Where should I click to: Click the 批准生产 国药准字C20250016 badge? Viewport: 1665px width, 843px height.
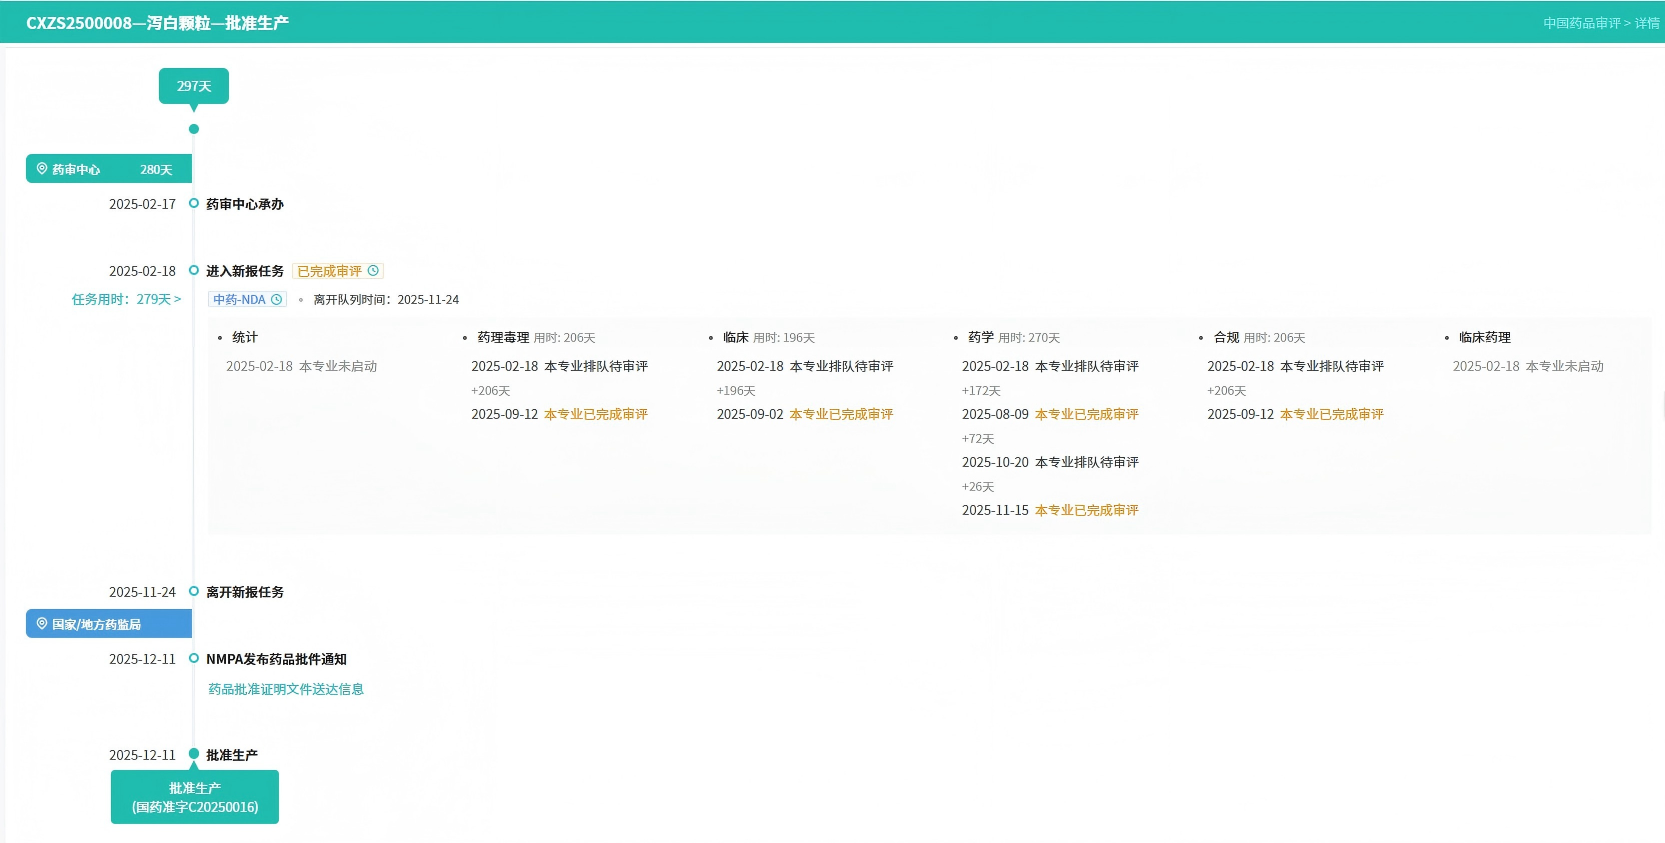pyautogui.click(x=195, y=797)
